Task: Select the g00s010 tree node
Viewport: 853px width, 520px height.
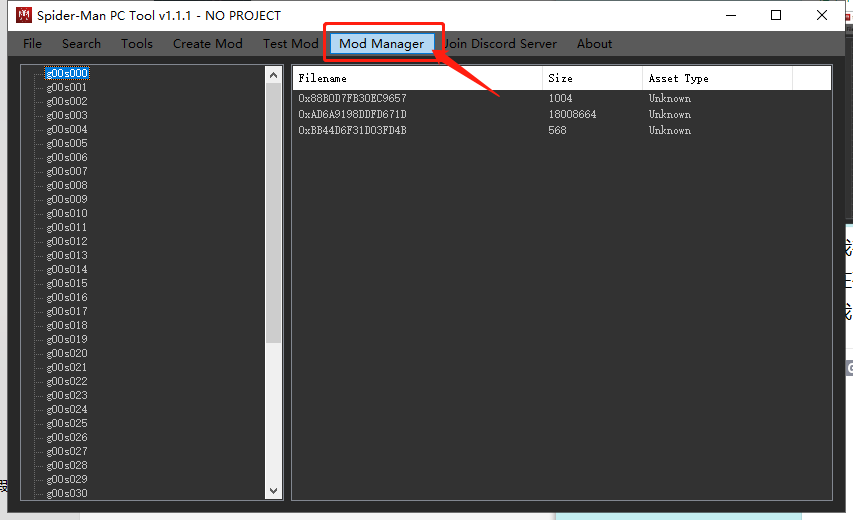Action: point(67,213)
